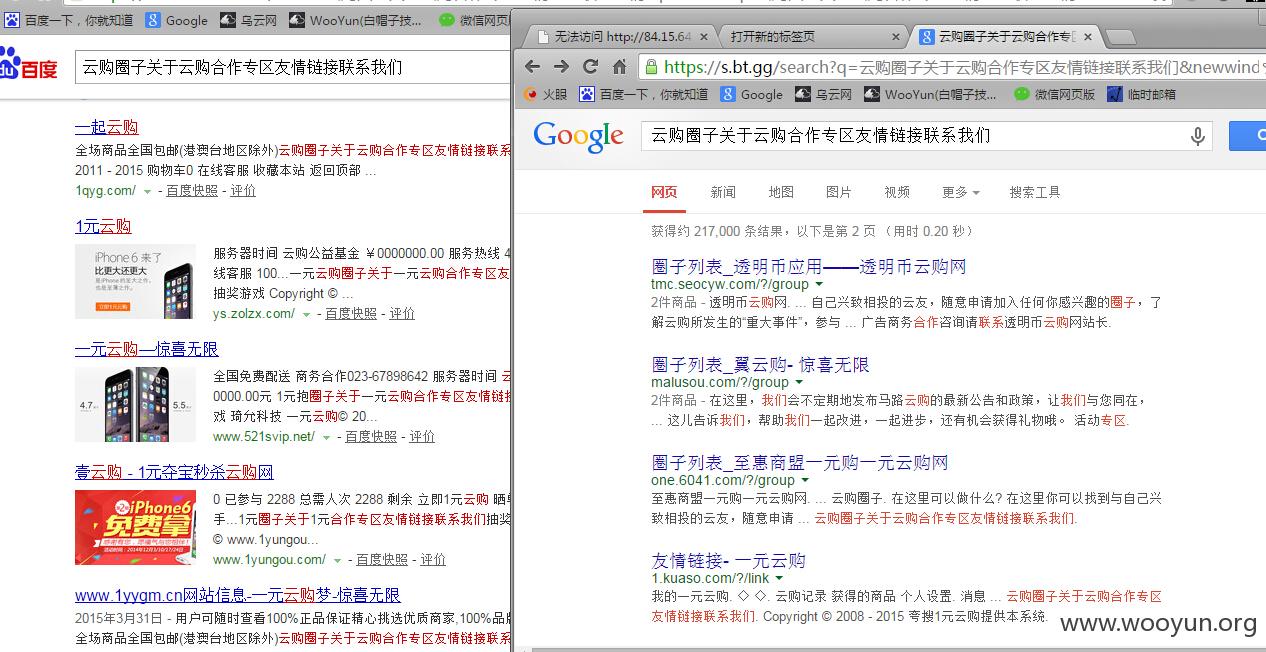Open 微信网页 bookmark in left Baidu window
Image resolution: width=1266 pixels, height=652 pixels.
tap(474, 20)
